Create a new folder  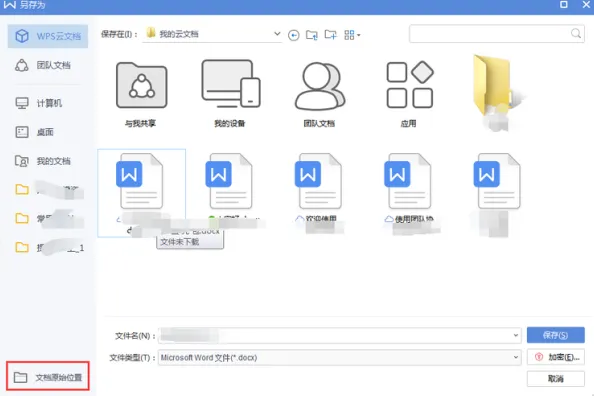[330, 35]
